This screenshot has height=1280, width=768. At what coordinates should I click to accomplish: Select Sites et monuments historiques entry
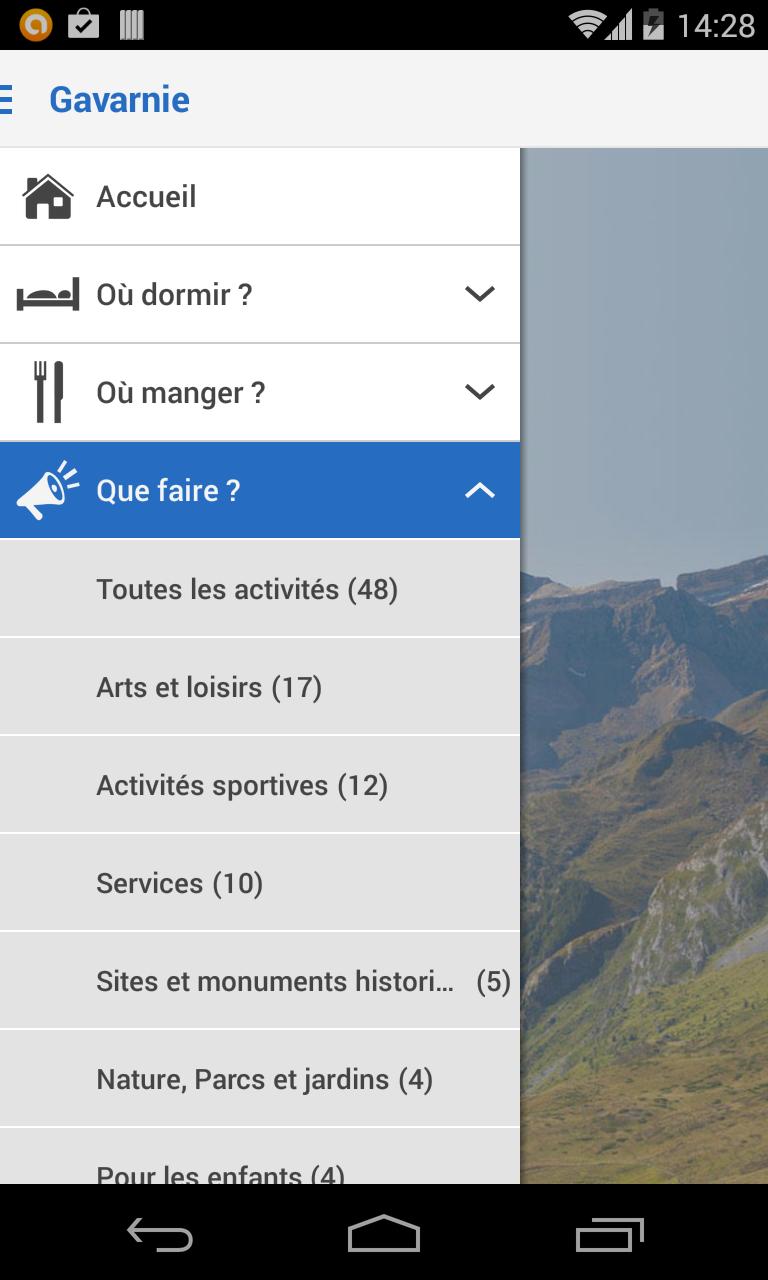[275, 981]
